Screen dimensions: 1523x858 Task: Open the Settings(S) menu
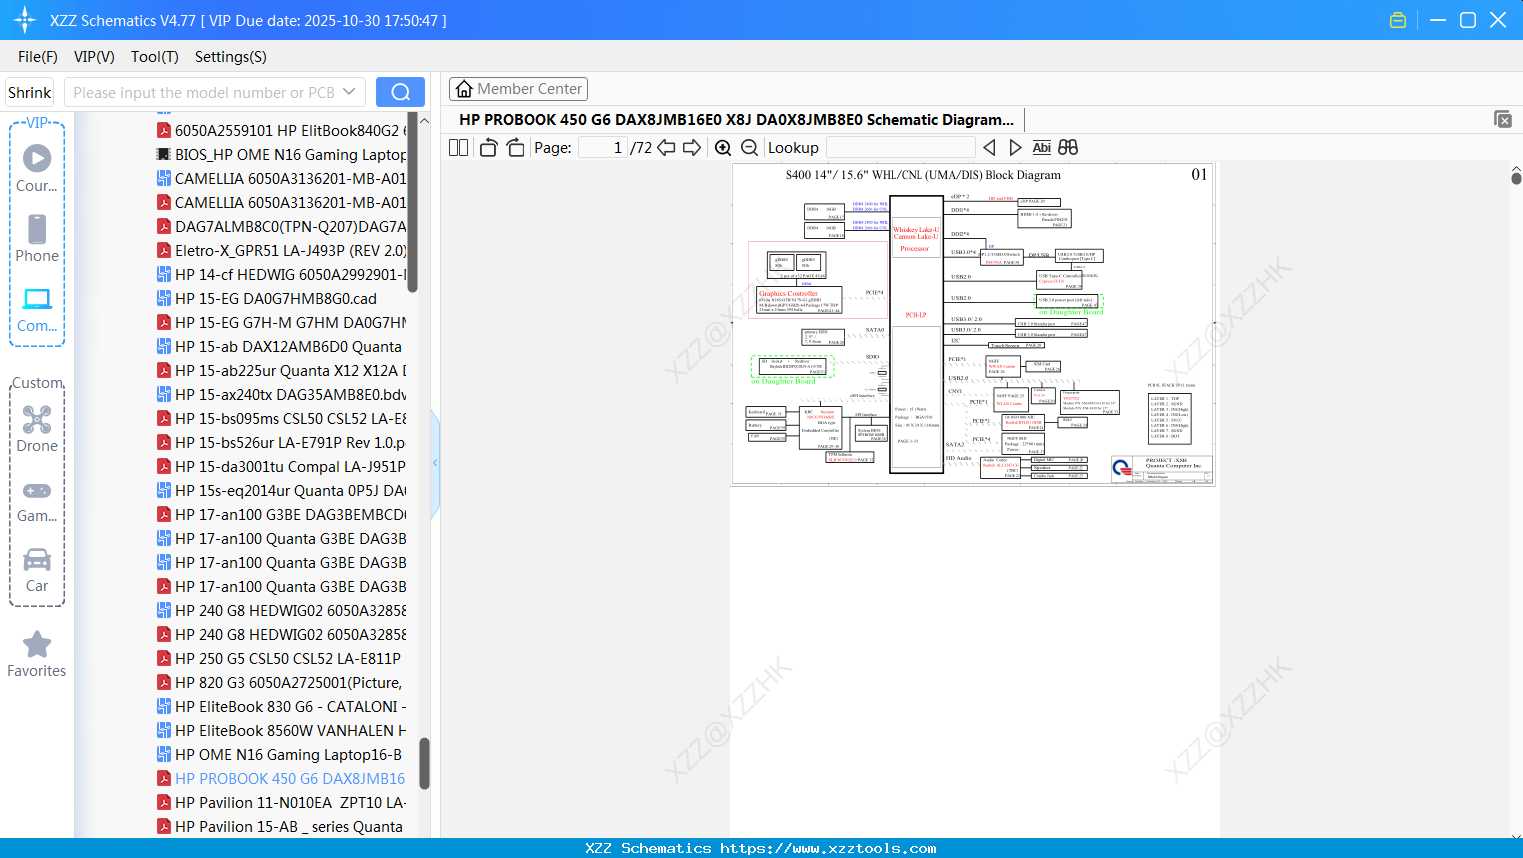(231, 57)
